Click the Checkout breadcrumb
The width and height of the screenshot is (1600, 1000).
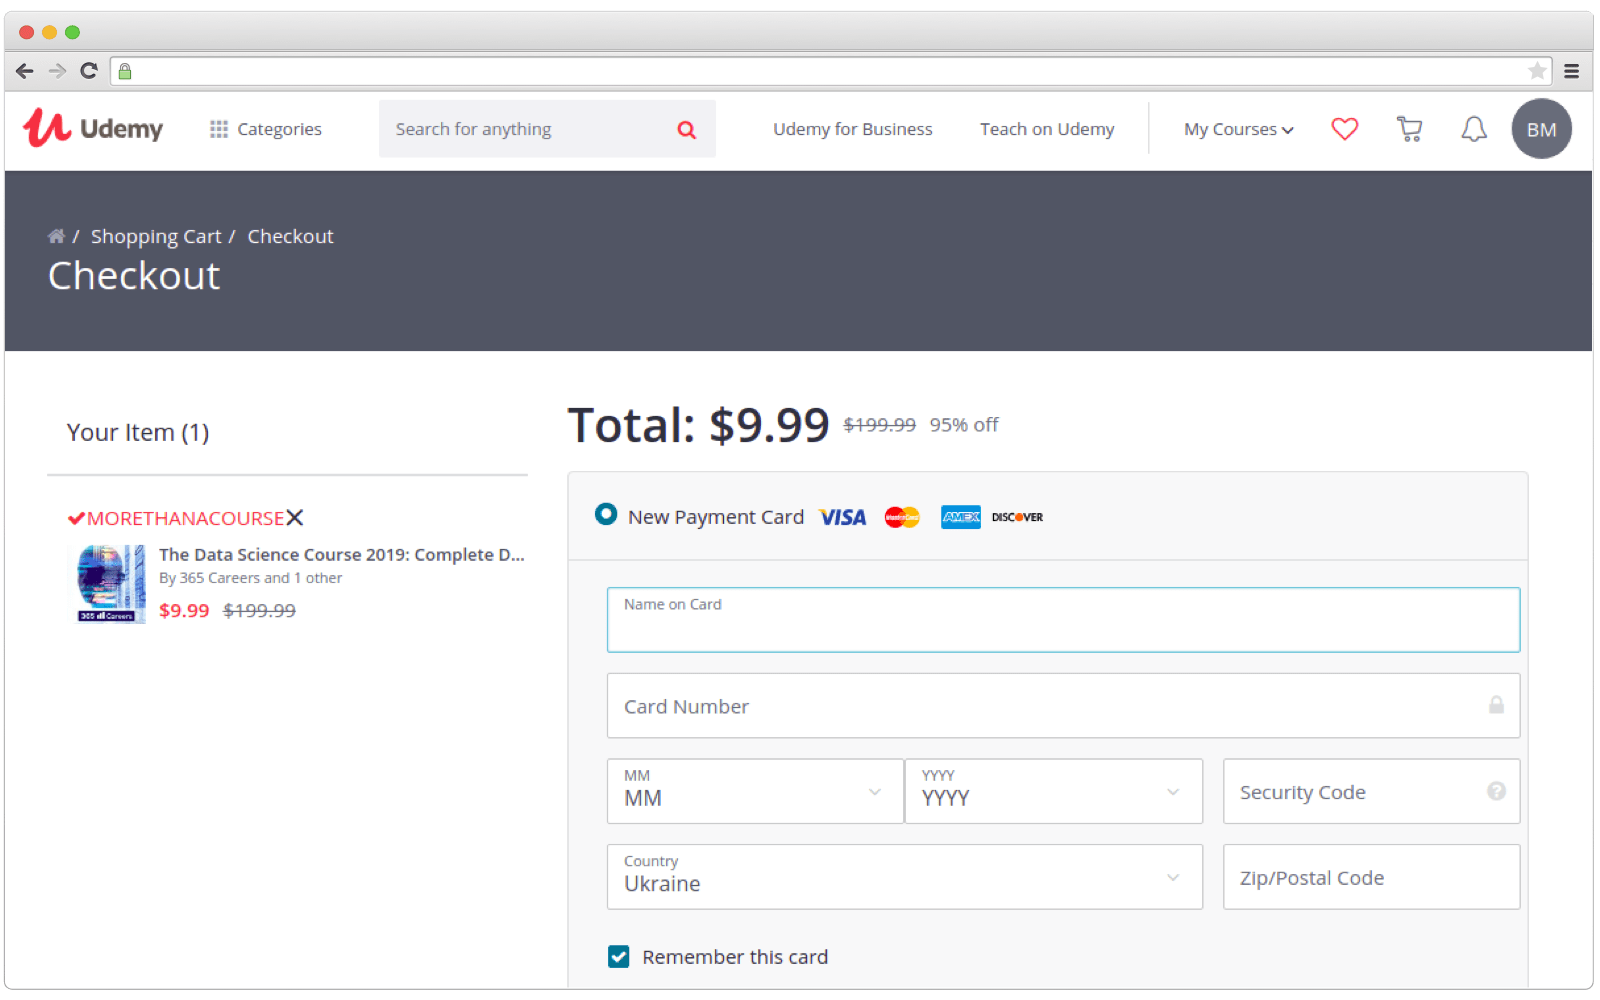tap(290, 236)
